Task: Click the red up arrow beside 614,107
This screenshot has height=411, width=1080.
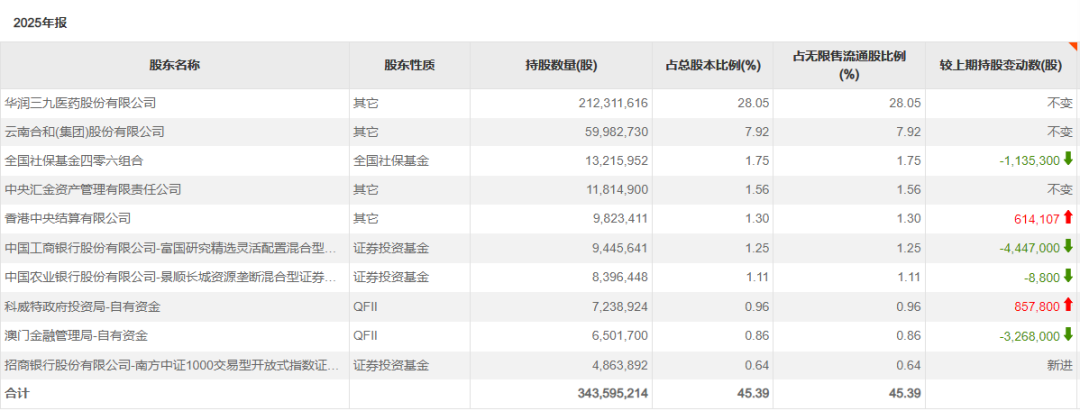Action: pos(1068,218)
